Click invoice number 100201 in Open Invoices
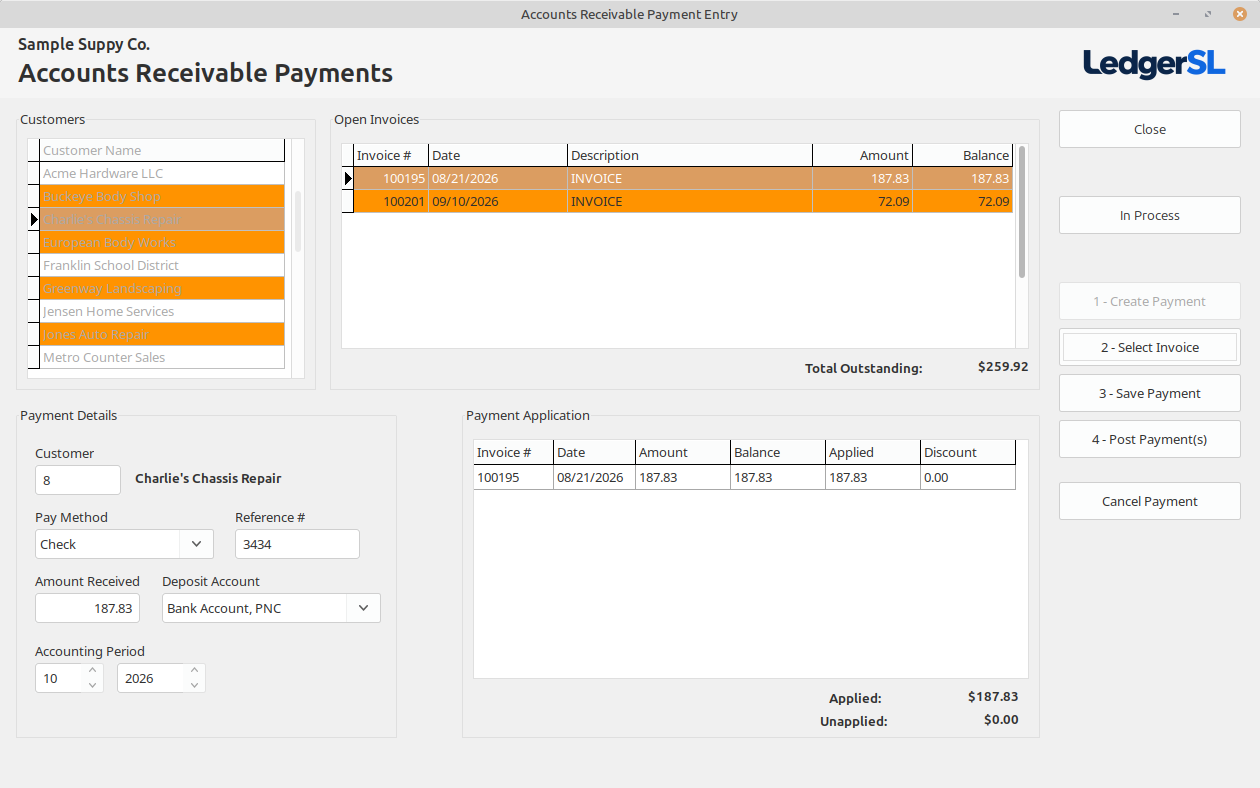The image size is (1260, 788). pos(391,201)
